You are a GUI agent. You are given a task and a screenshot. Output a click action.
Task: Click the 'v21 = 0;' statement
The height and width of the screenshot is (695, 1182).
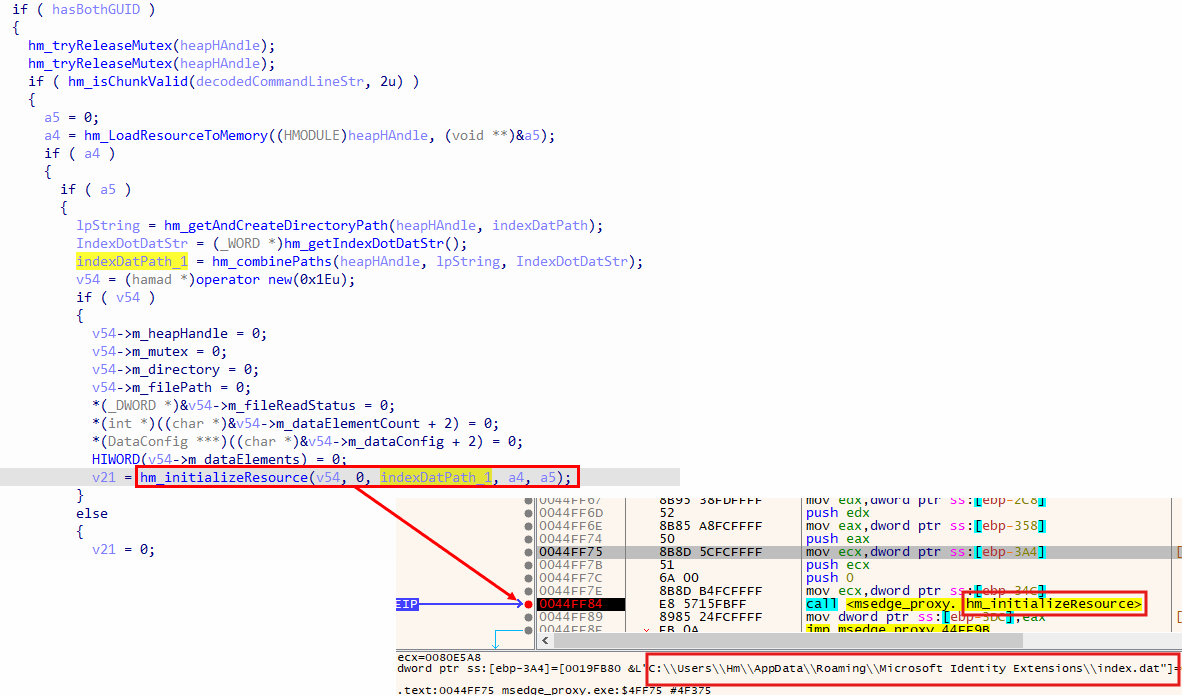coord(124,550)
